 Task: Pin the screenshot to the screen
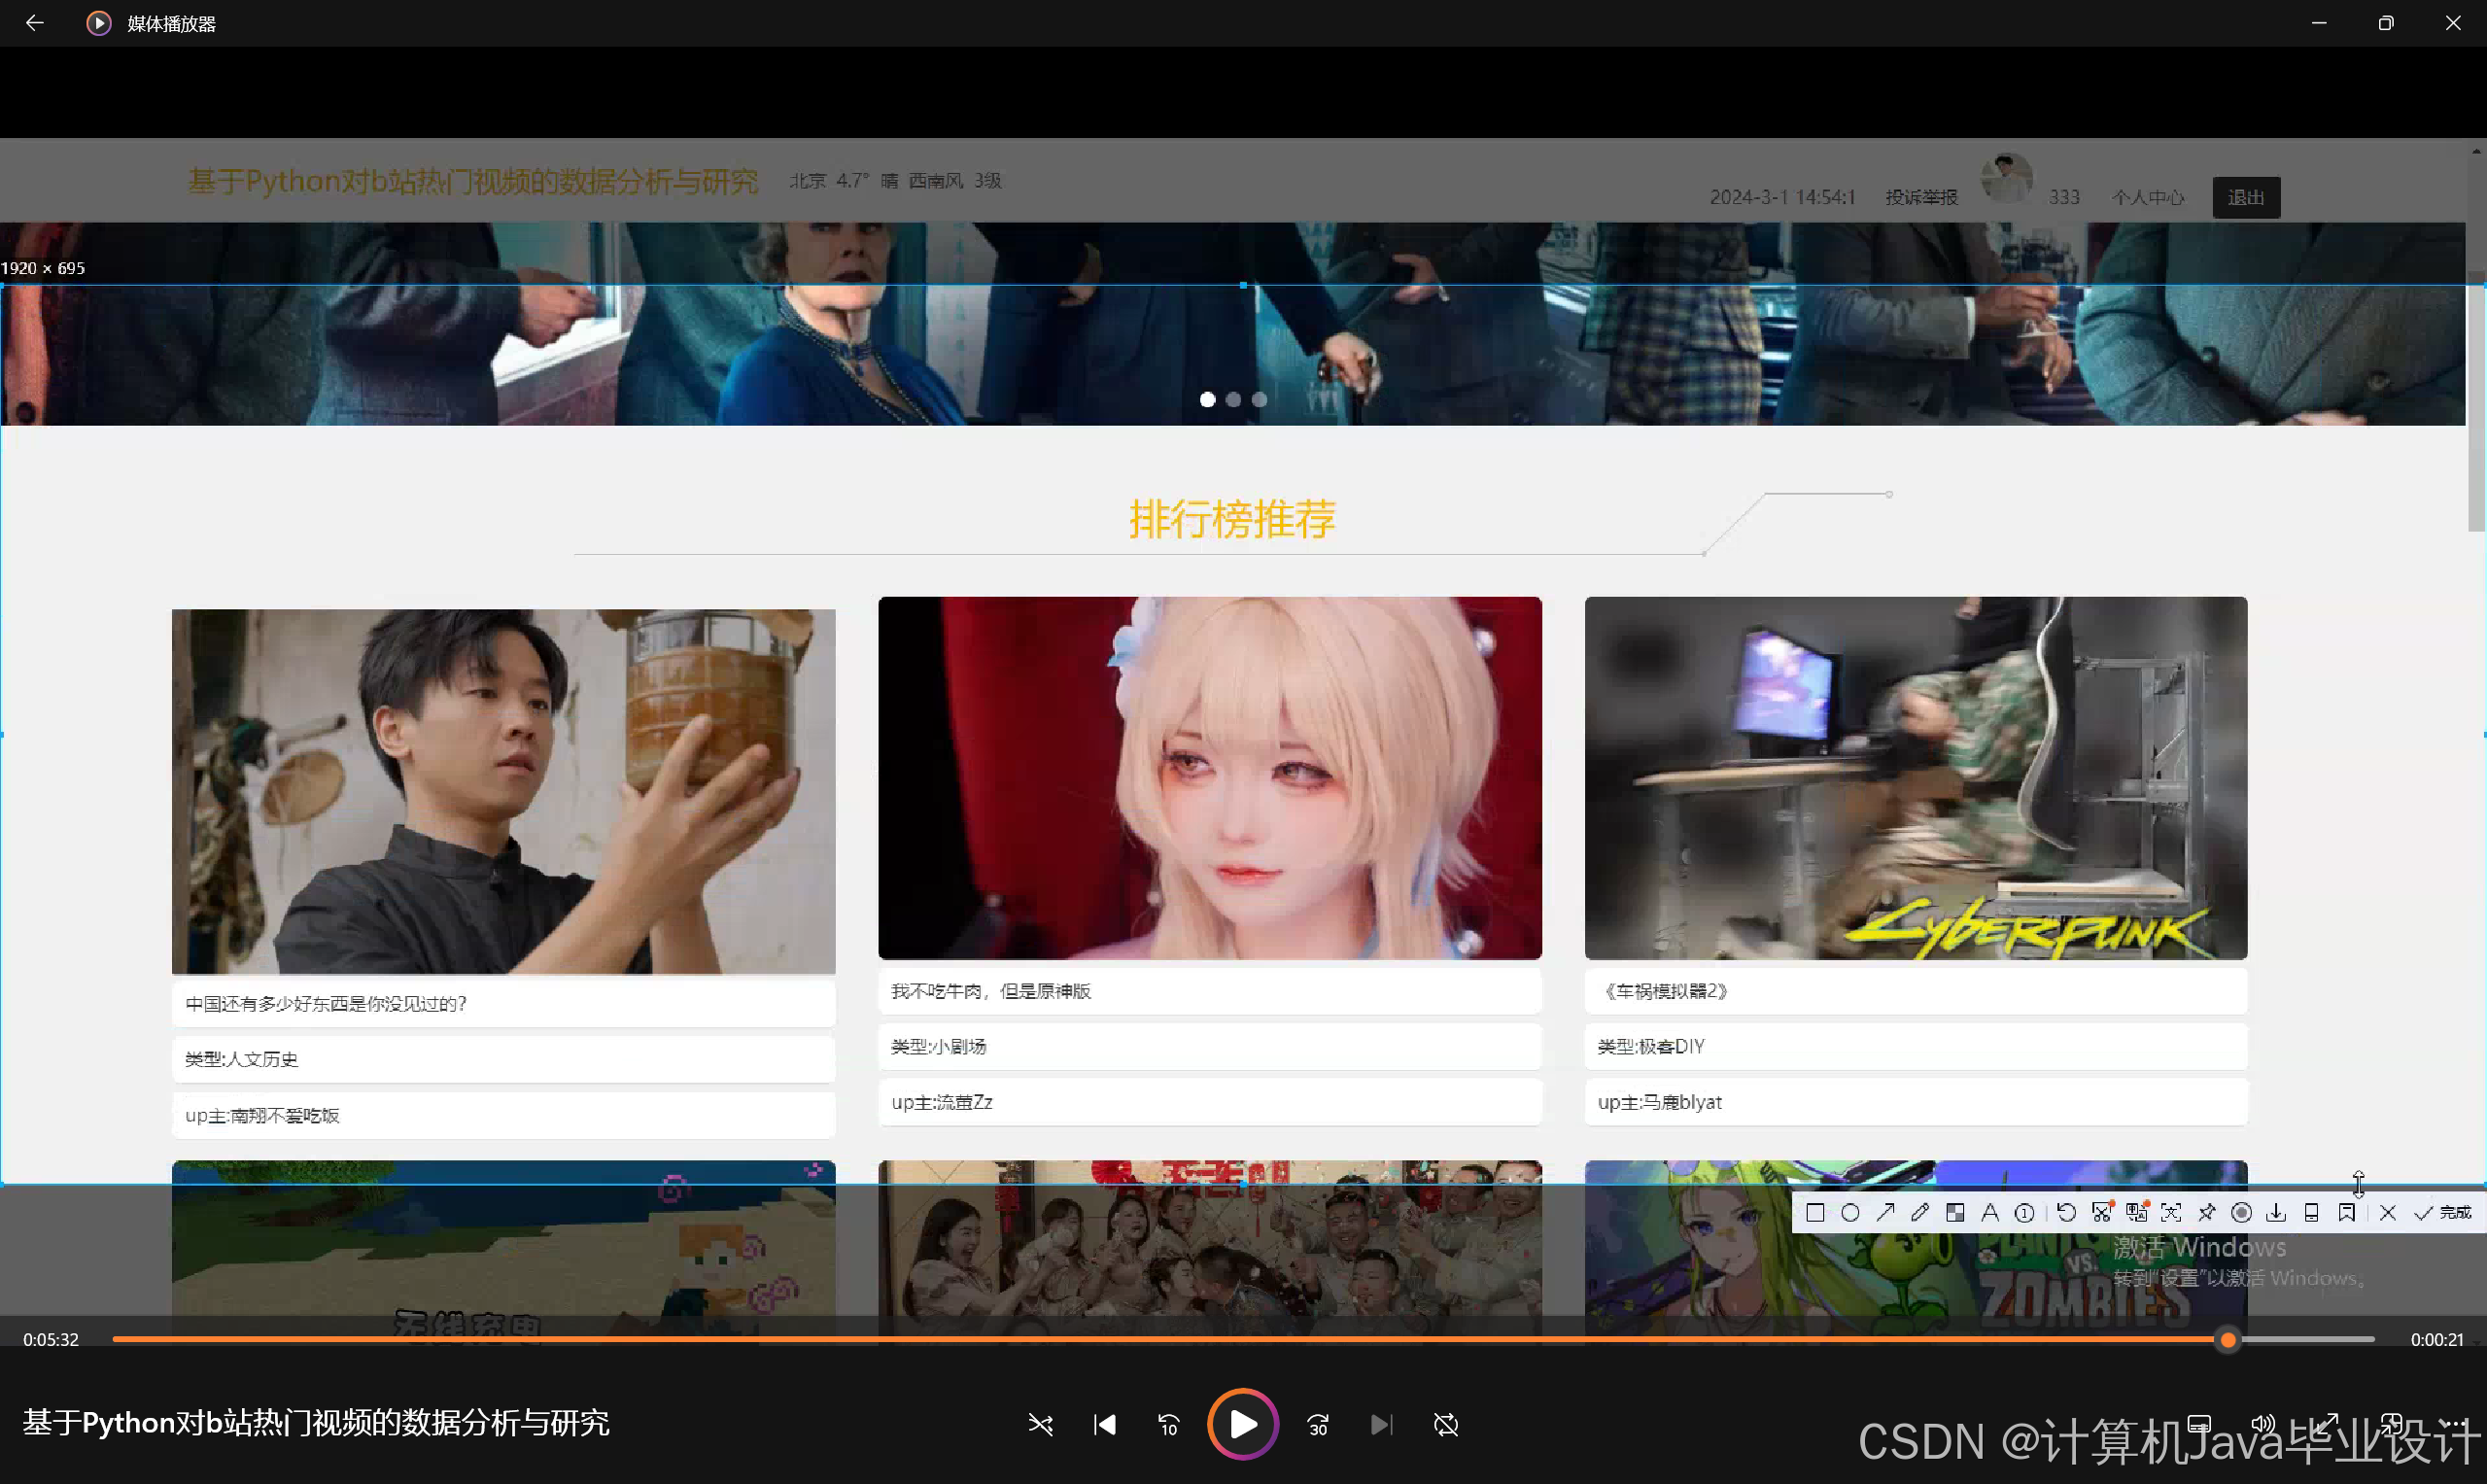click(2206, 1213)
